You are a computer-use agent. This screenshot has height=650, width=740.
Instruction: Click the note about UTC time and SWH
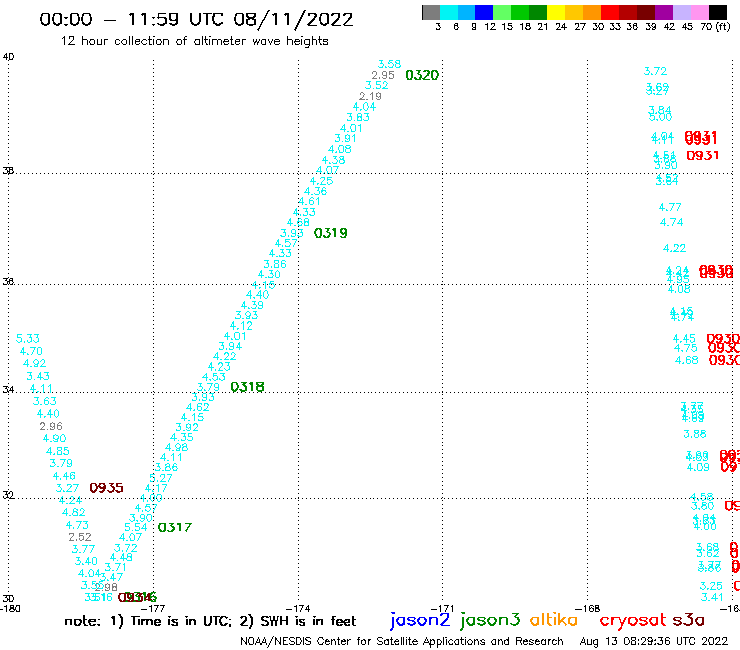210,621
